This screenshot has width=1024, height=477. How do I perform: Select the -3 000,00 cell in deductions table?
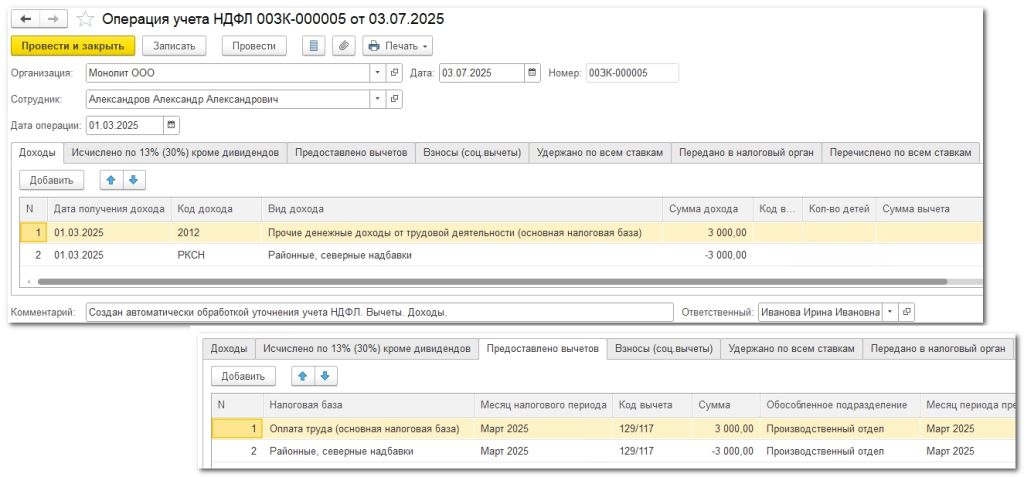click(726, 451)
